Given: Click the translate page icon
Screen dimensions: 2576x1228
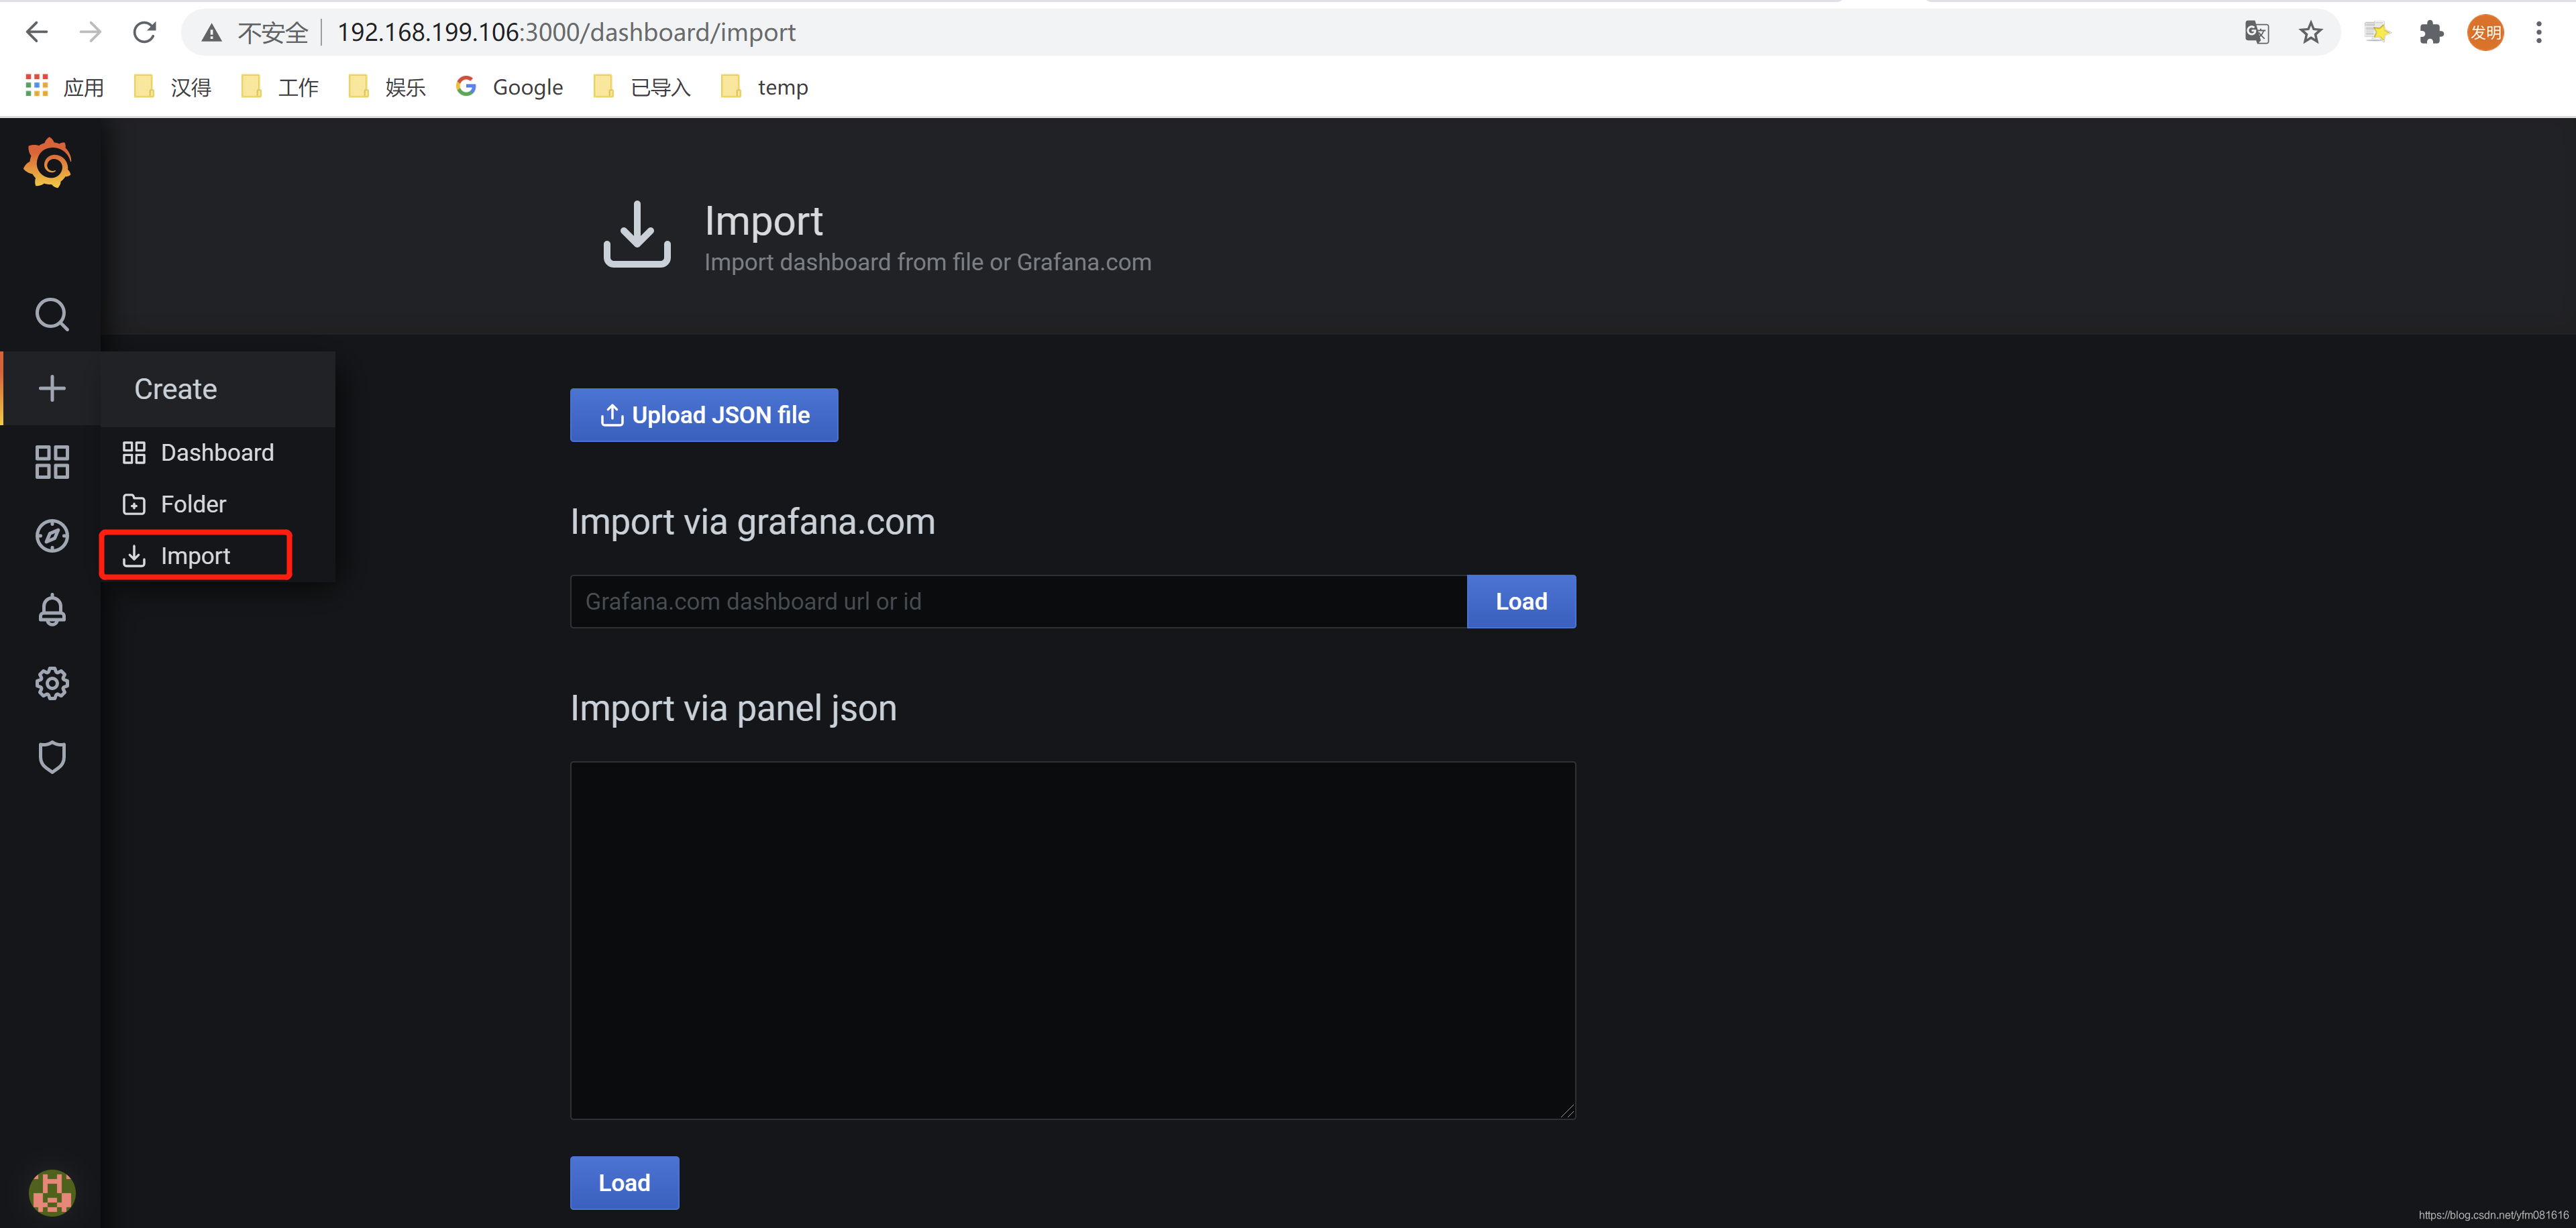Looking at the screenshot, I should coord(2257,32).
